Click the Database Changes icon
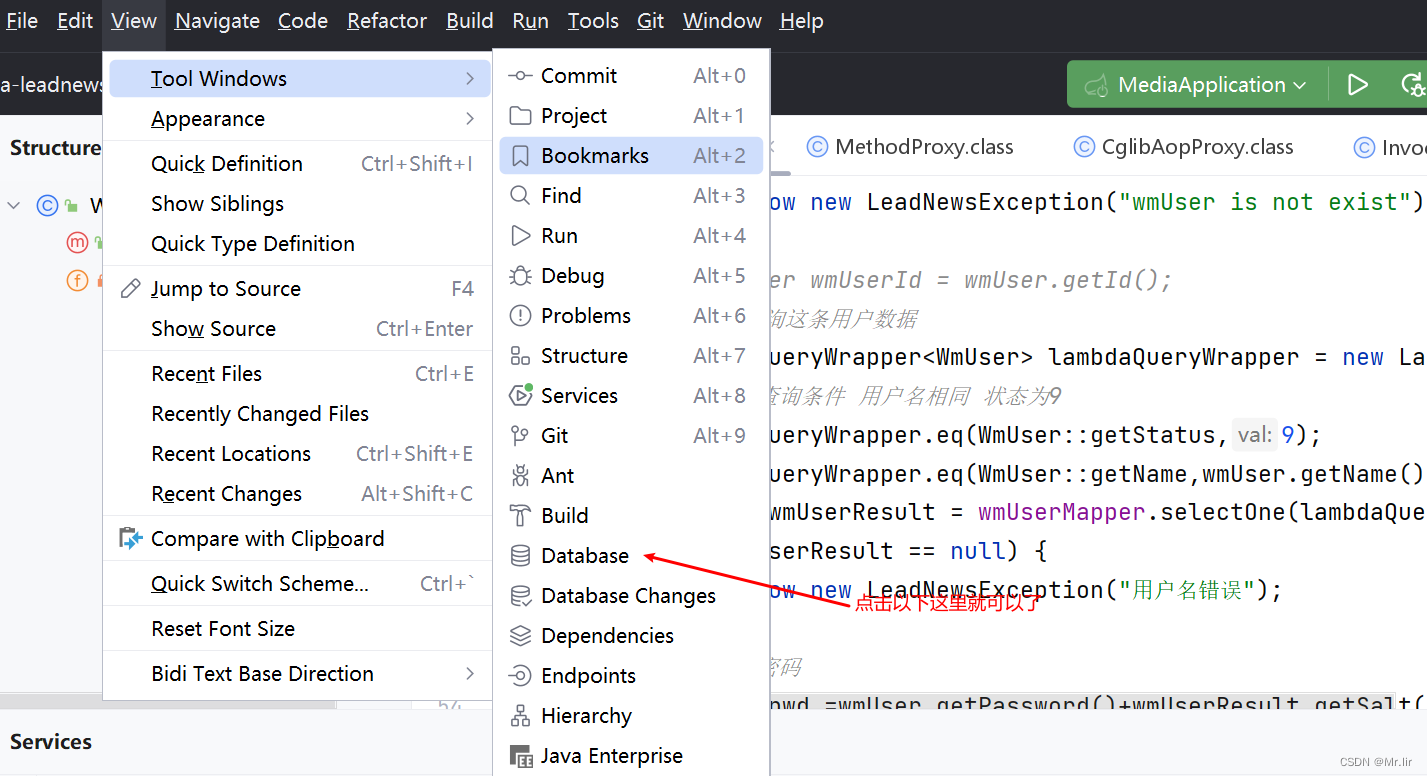 [520, 596]
